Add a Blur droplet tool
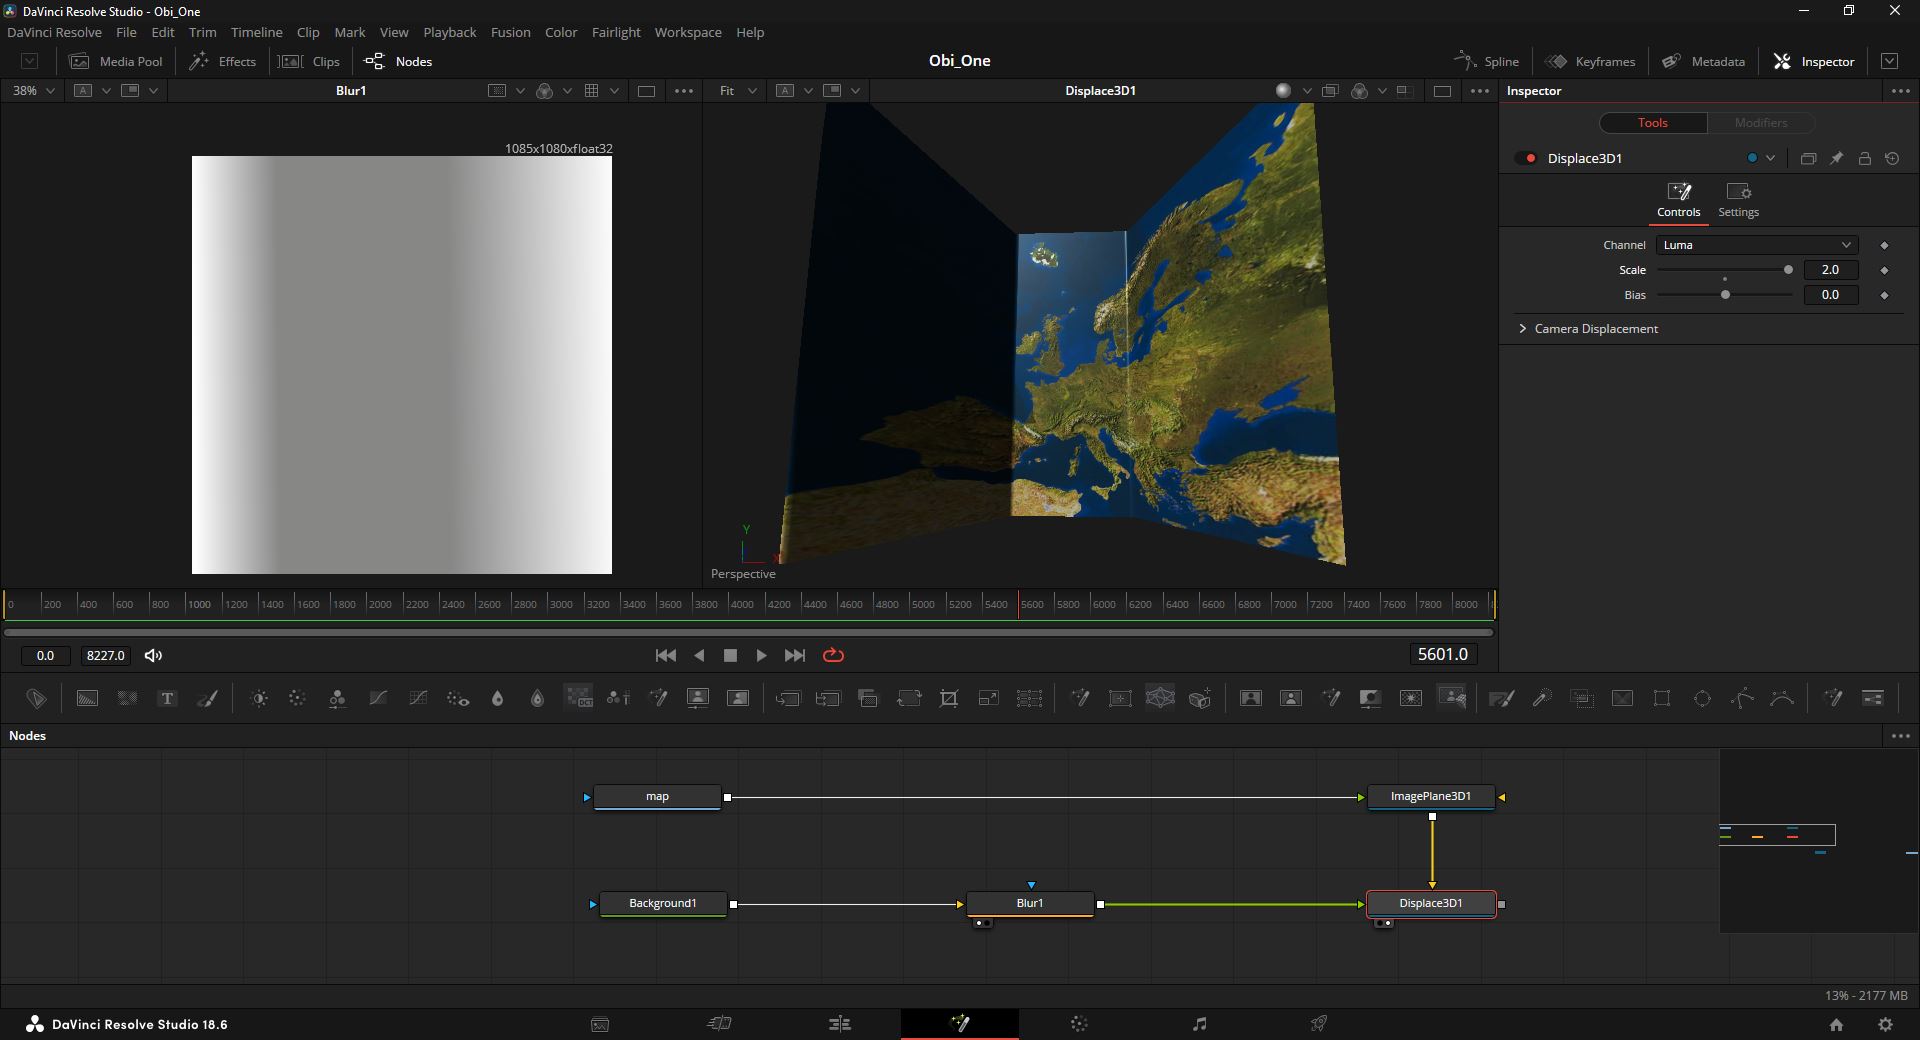This screenshot has height=1040, width=1920. pyautogui.click(x=498, y=698)
